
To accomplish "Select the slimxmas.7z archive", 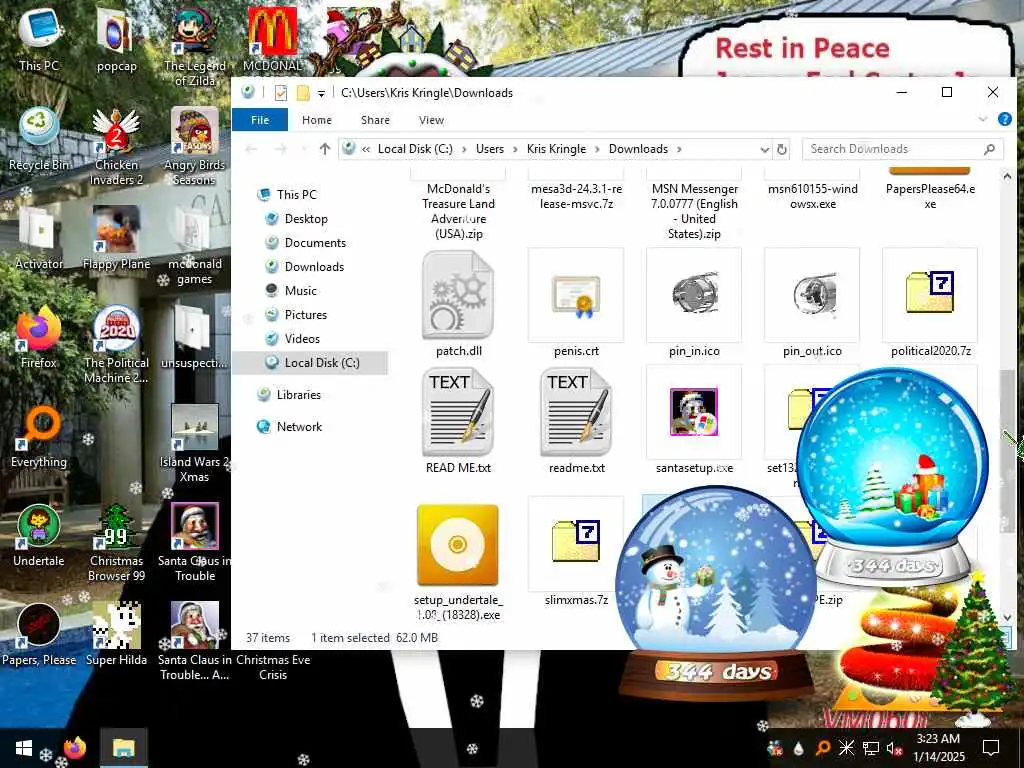I will coord(576,552).
